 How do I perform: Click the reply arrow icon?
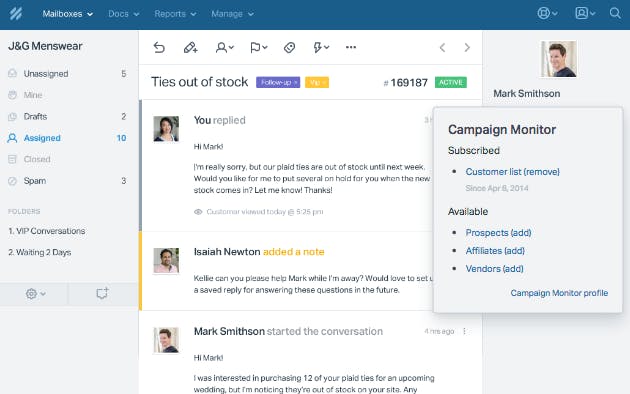click(x=159, y=47)
